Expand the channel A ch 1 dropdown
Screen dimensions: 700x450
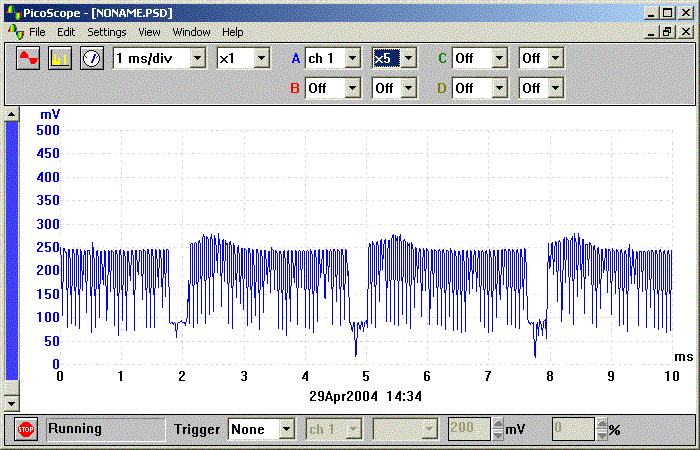(352, 58)
